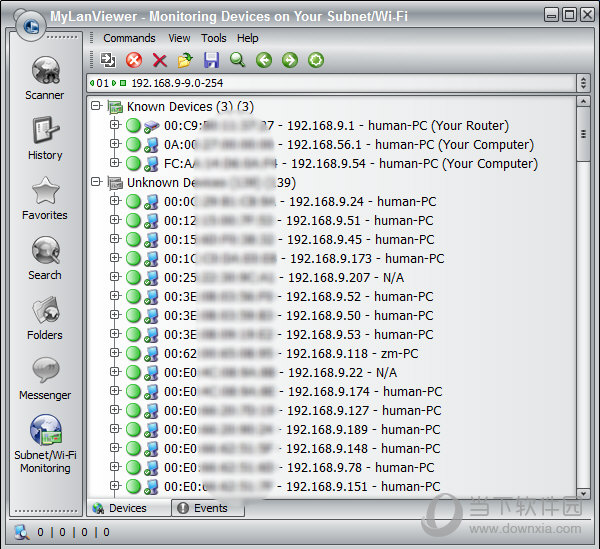
Task: Expand the 192.168.9.22 device node
Action: 114,371
